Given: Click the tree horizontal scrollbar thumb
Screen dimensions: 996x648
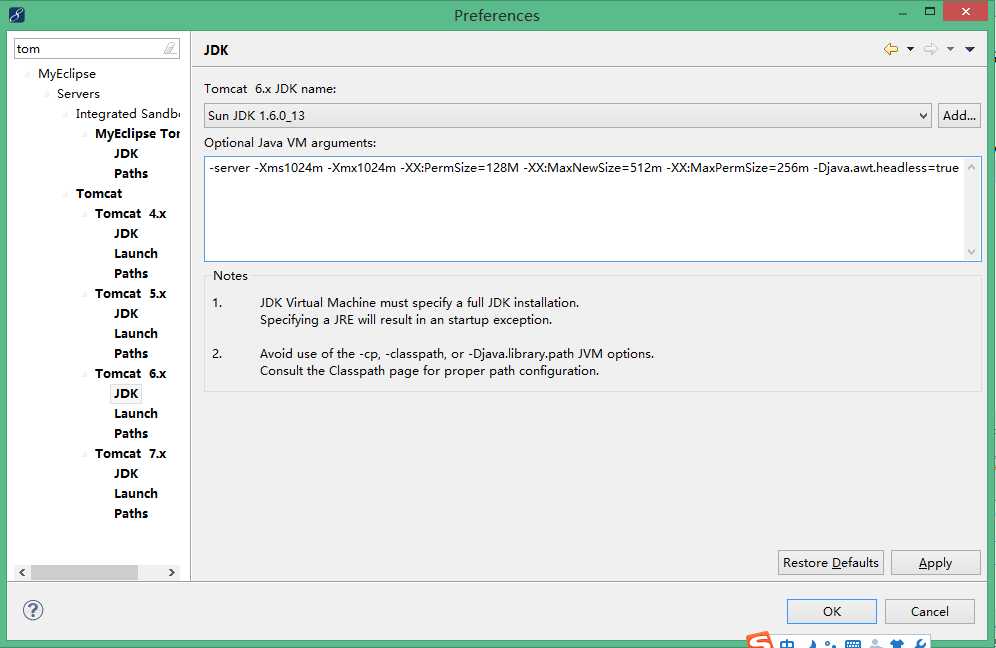Looking at the screenshot, I should pos(84,572).
